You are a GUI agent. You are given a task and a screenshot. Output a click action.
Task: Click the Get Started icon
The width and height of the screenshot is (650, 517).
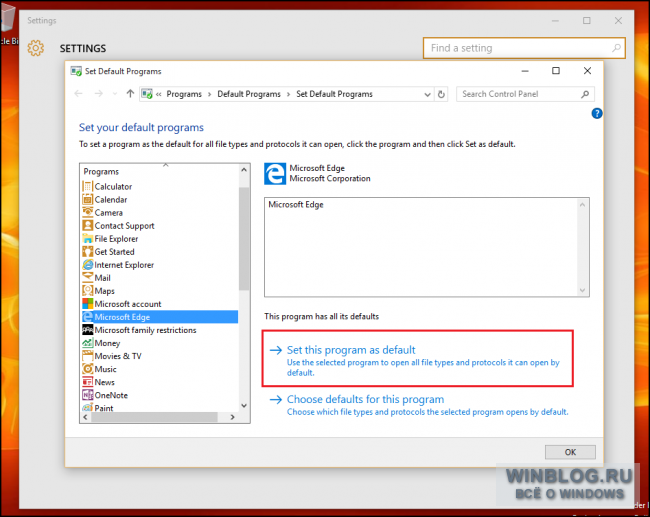coord(87,252)
